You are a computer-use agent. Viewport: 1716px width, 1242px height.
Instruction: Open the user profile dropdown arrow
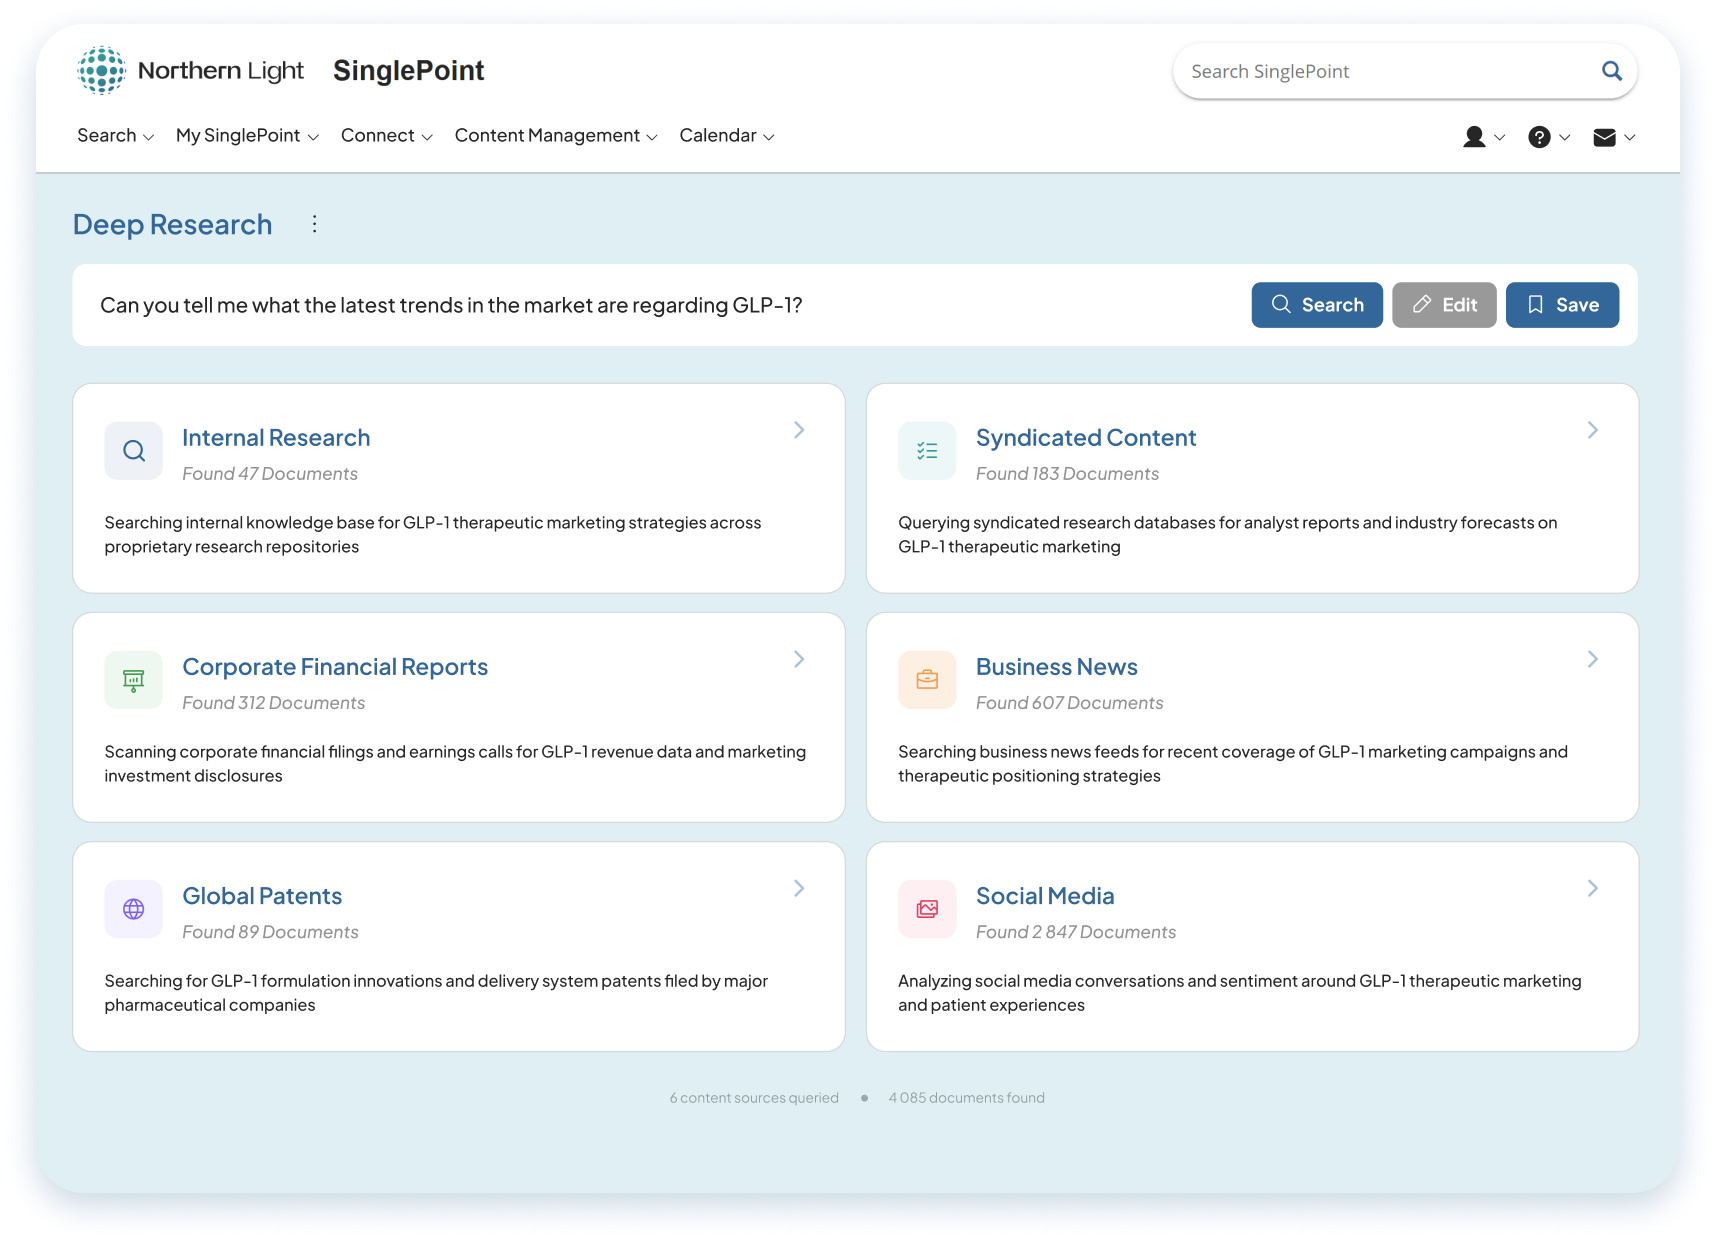1499,138
